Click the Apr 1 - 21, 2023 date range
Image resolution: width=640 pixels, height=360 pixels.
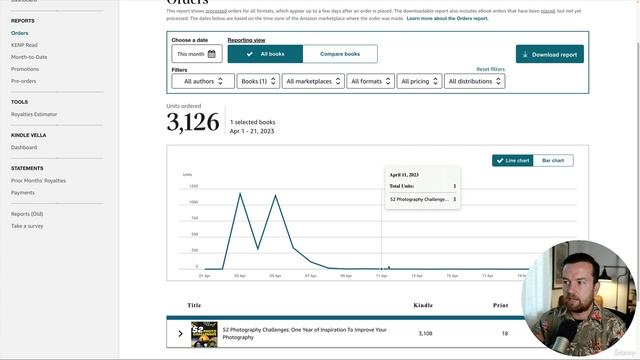click(252, 131)
